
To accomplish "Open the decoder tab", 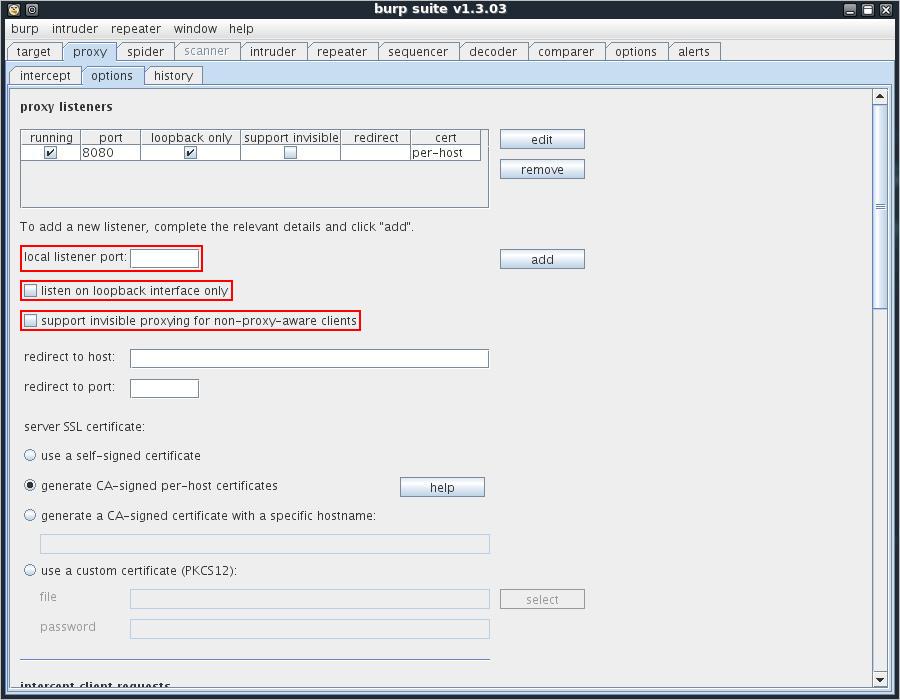I will click(x=493, y=52).
